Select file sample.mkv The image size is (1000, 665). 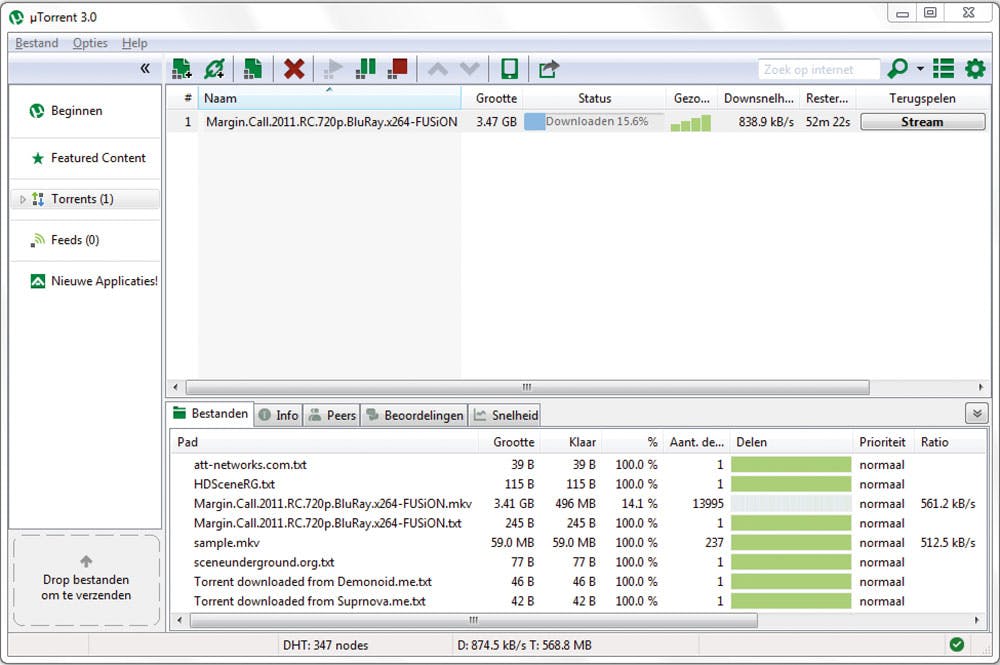tap(226, 543)
